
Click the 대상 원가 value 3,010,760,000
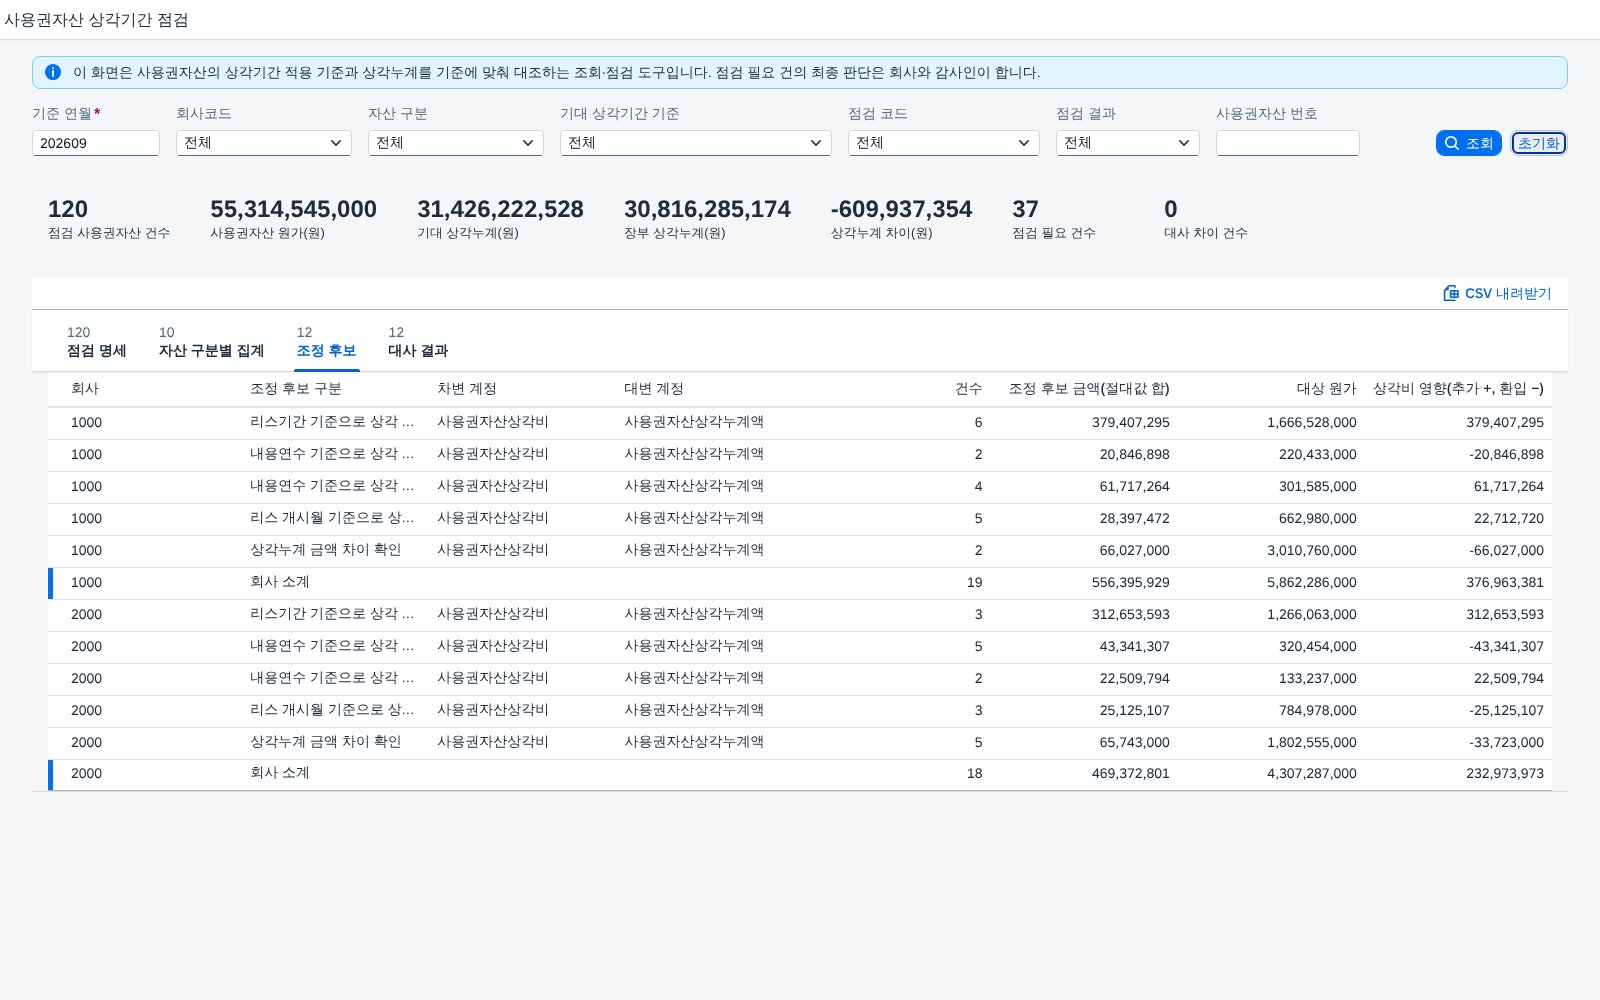[1312, 550]
